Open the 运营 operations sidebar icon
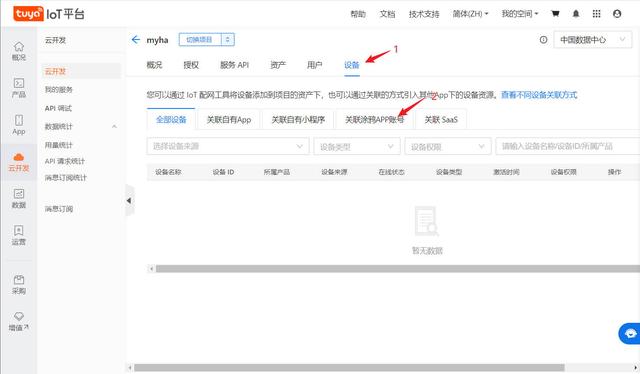The width and height of the screenshot is (640, 374). click(19, 235)
